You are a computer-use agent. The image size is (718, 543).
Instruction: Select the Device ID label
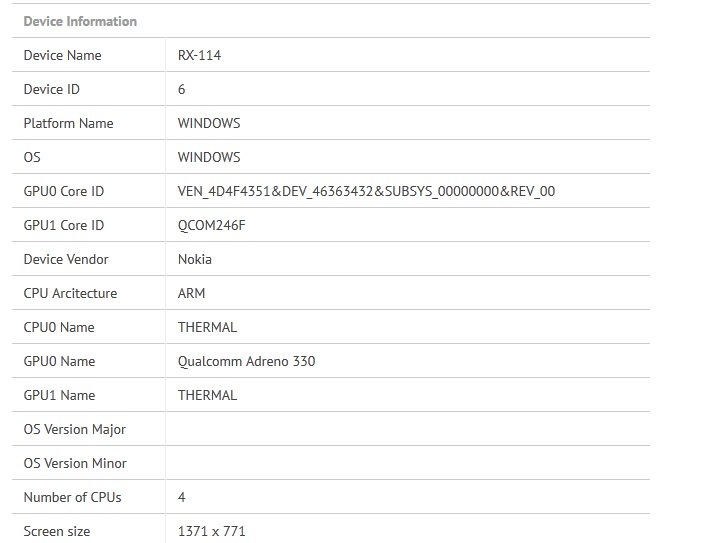coord(51,89)
